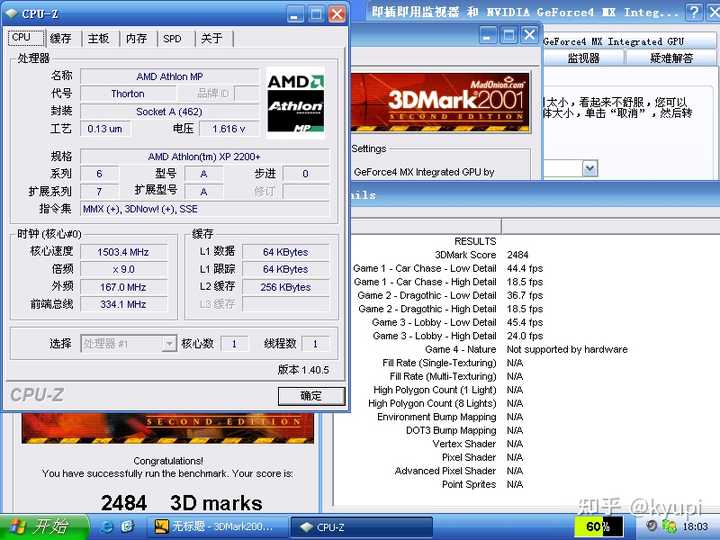Close the CPU-Z window
Image resolution: width=720 pixels, height=540 pixels.
click(337, 14)
